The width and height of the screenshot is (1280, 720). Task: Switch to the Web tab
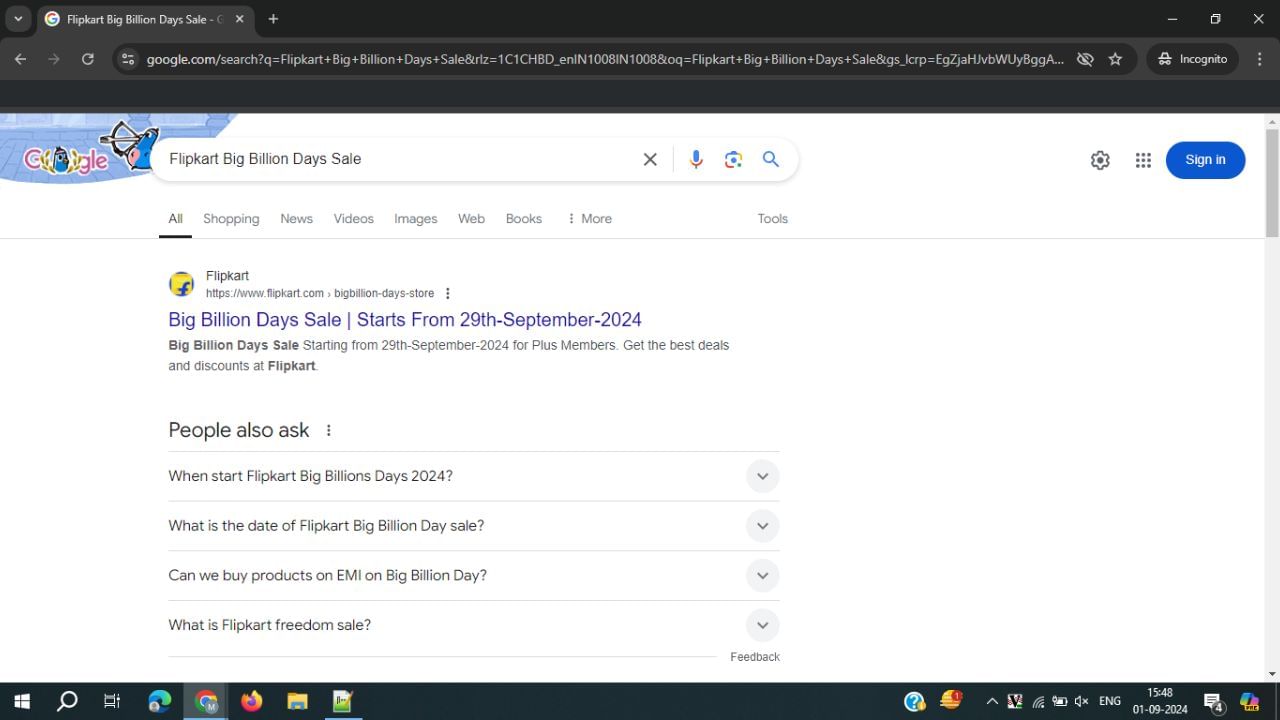tap(471, 218)
